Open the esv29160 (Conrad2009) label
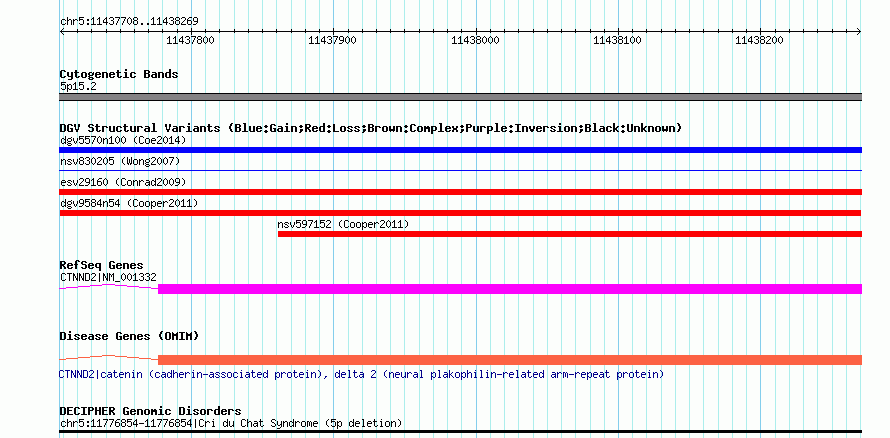 [123, 182]
